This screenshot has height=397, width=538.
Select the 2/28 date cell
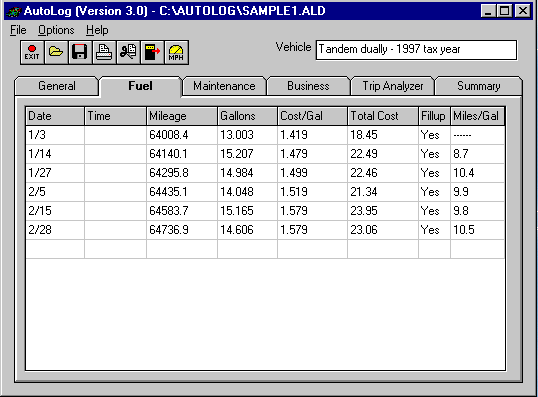55,230
